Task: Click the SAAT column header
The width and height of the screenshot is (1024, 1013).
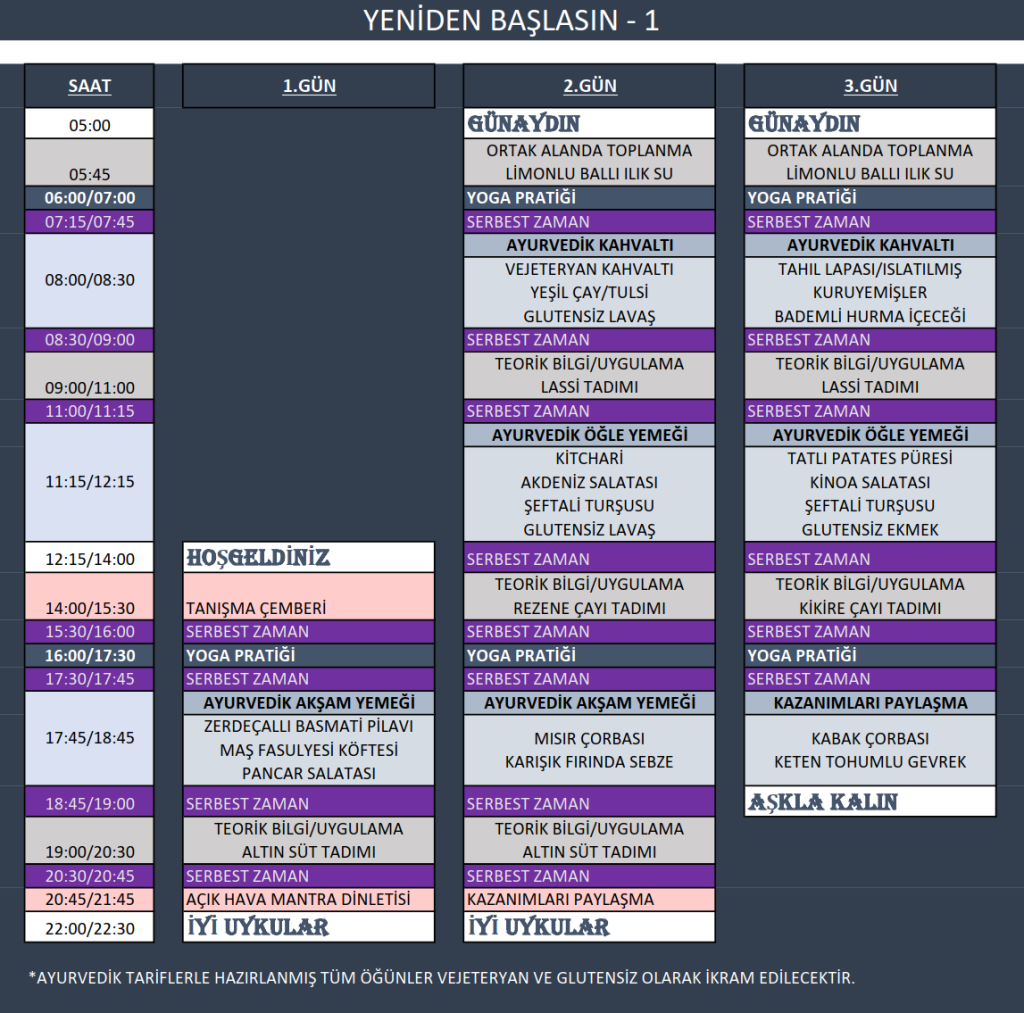Action: (x=89, y=86)
